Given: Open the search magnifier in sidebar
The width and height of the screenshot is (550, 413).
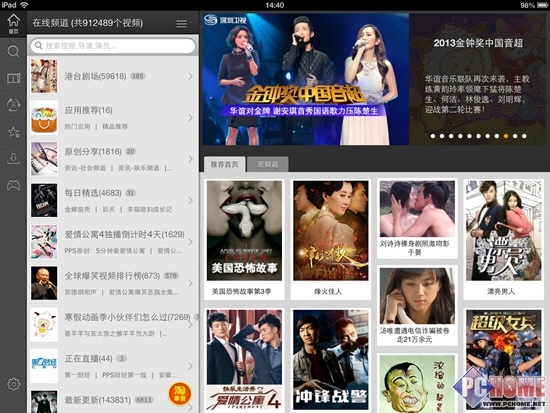Looking at the screenshot, I should pos(13,51).
